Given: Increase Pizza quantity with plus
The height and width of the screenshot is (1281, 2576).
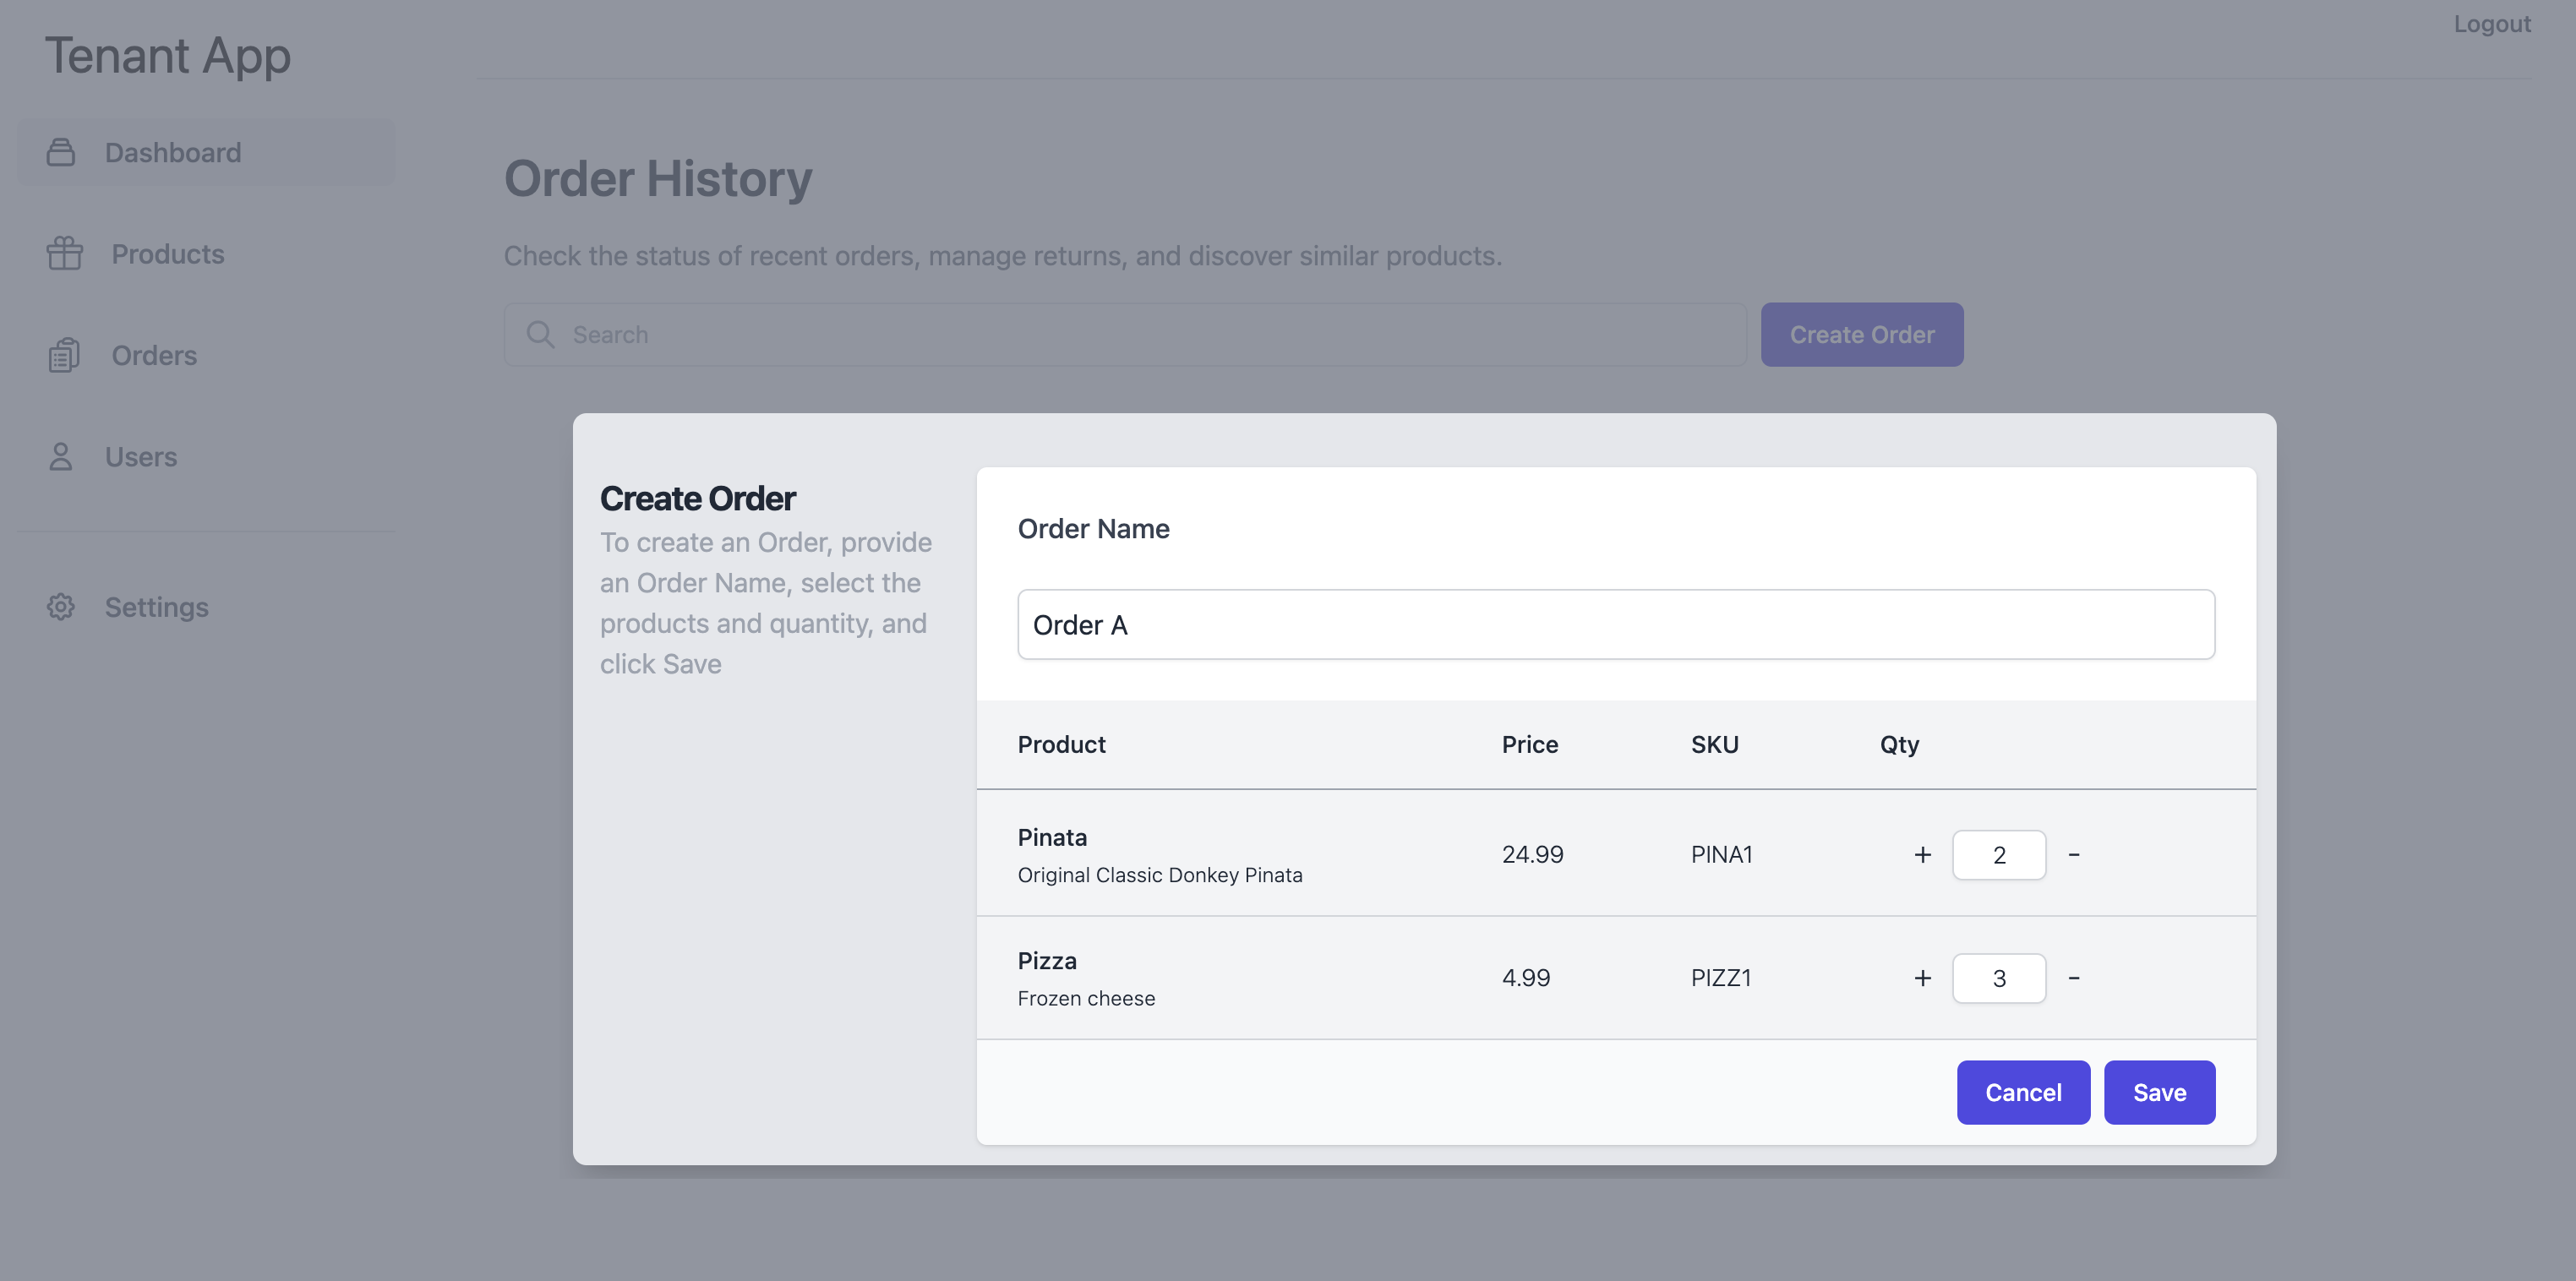Looking at the screenshot, I should click(x=1923, y=978).
